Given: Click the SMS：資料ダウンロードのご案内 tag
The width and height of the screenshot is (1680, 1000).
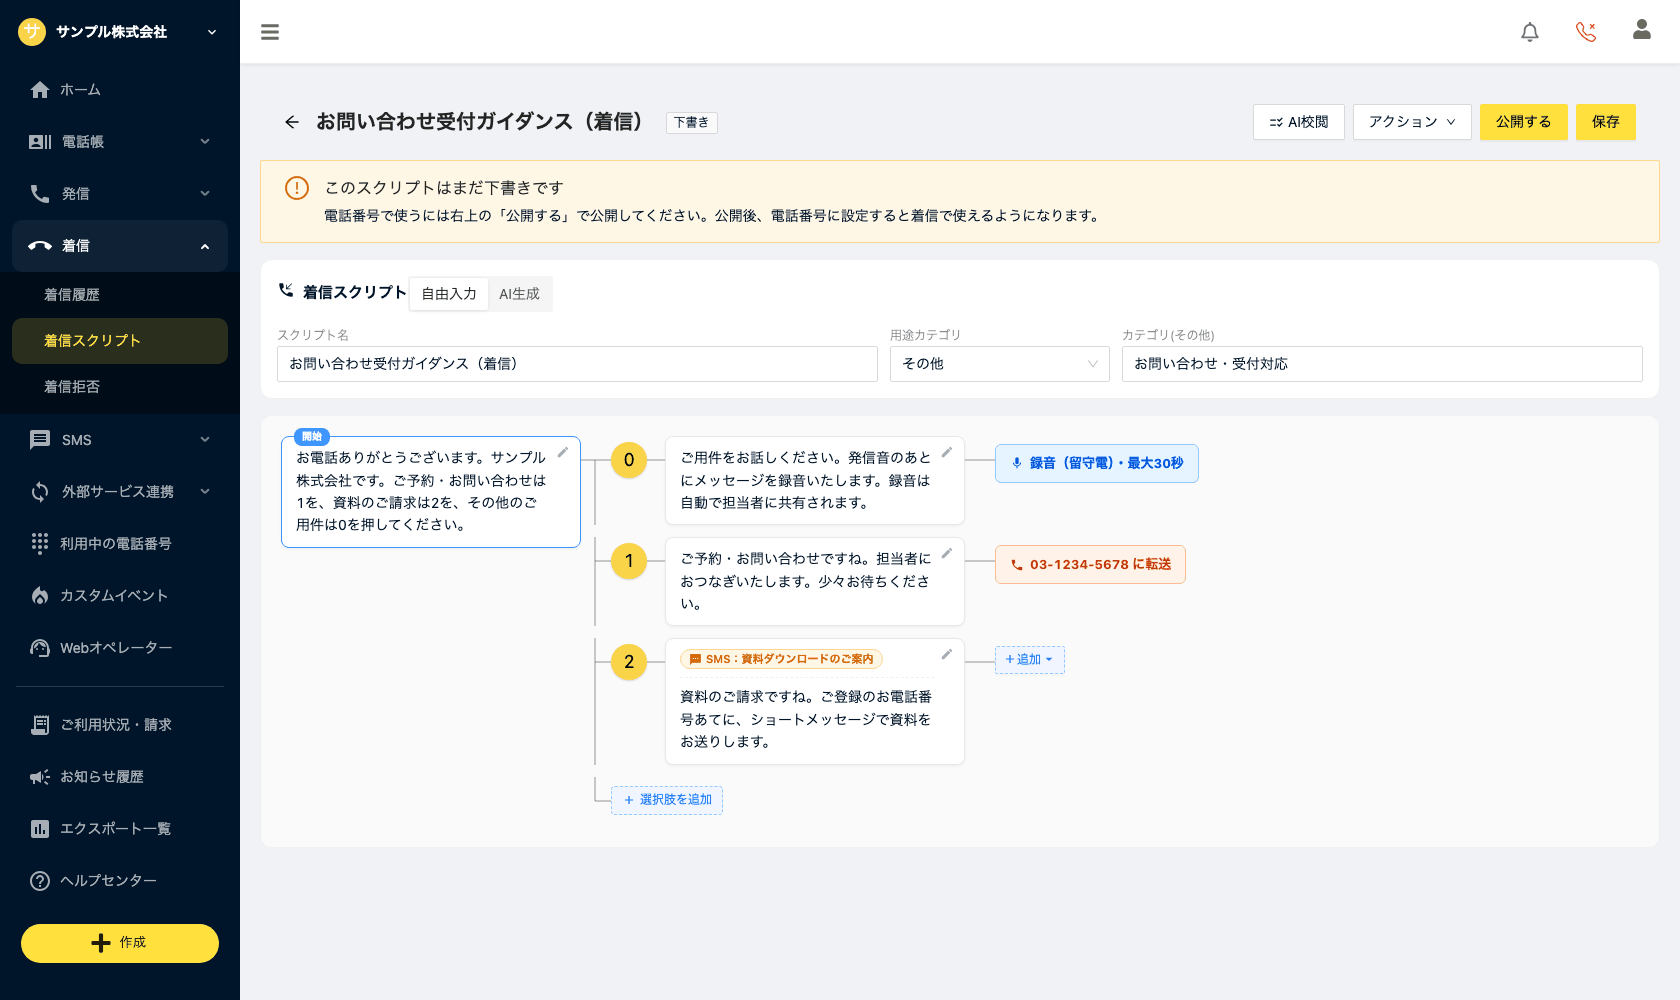Looking at the screenshot, I should 781,659.
